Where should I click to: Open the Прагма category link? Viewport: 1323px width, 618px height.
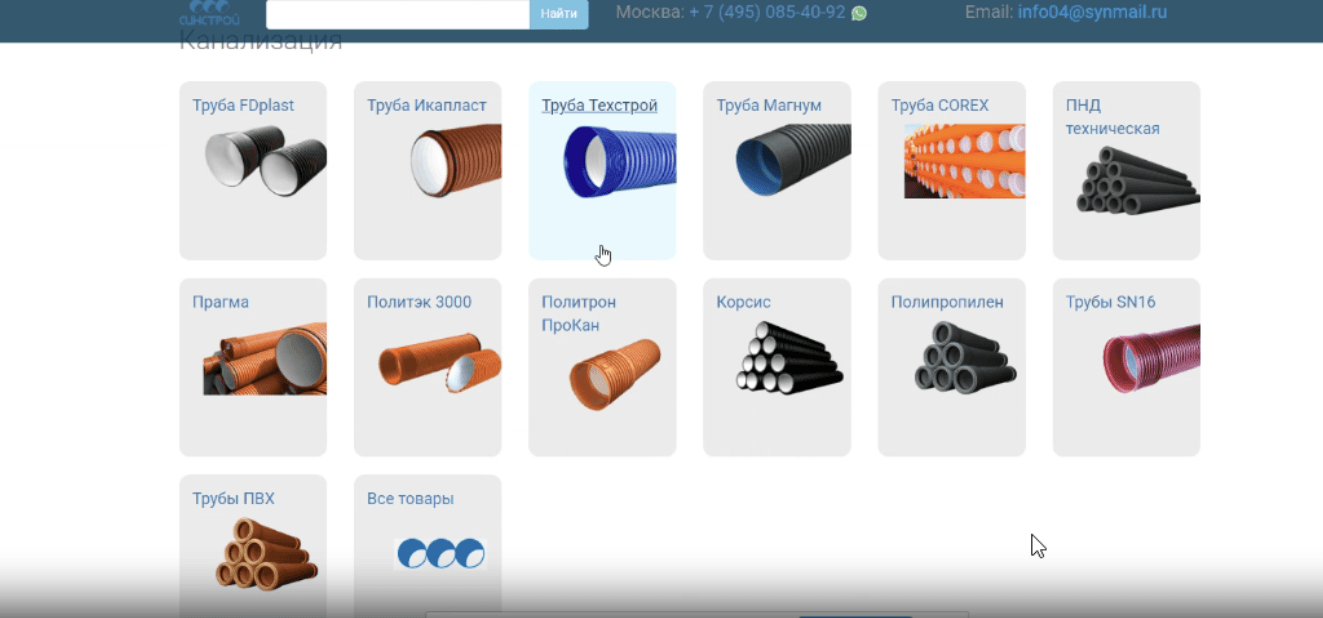coord(221,302)
